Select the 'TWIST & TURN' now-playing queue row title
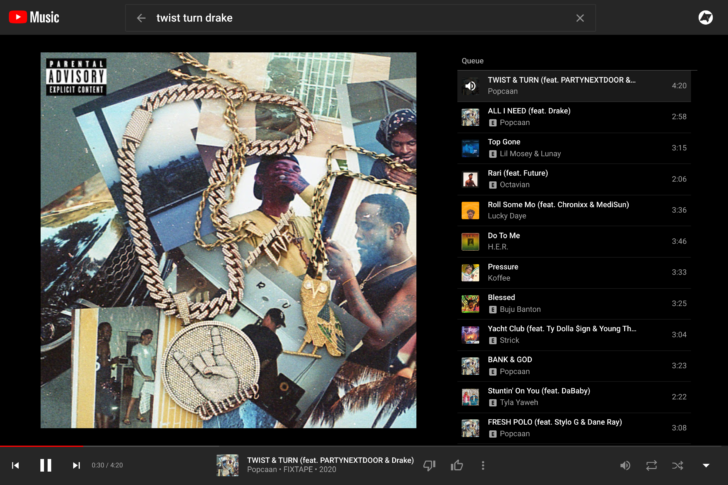This screenshot has width=728, height=485. [561, 80]
